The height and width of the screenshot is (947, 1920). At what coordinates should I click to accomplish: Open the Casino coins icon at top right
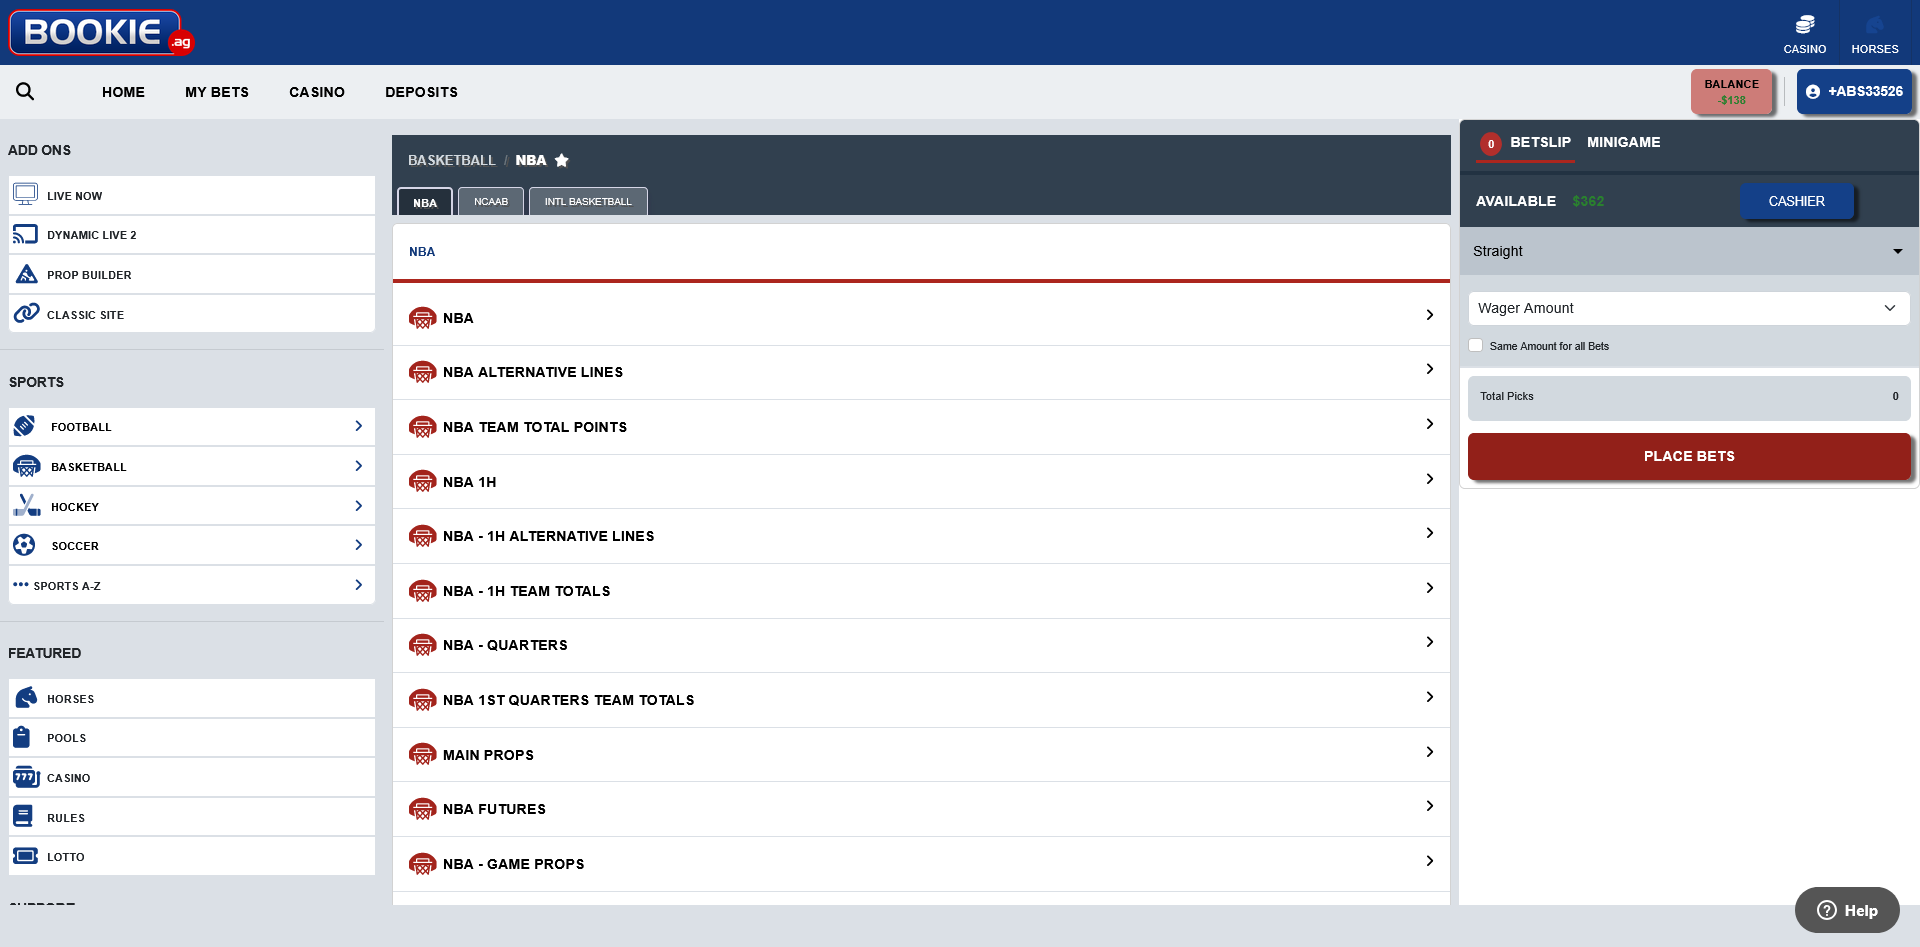pos(1806,24)
